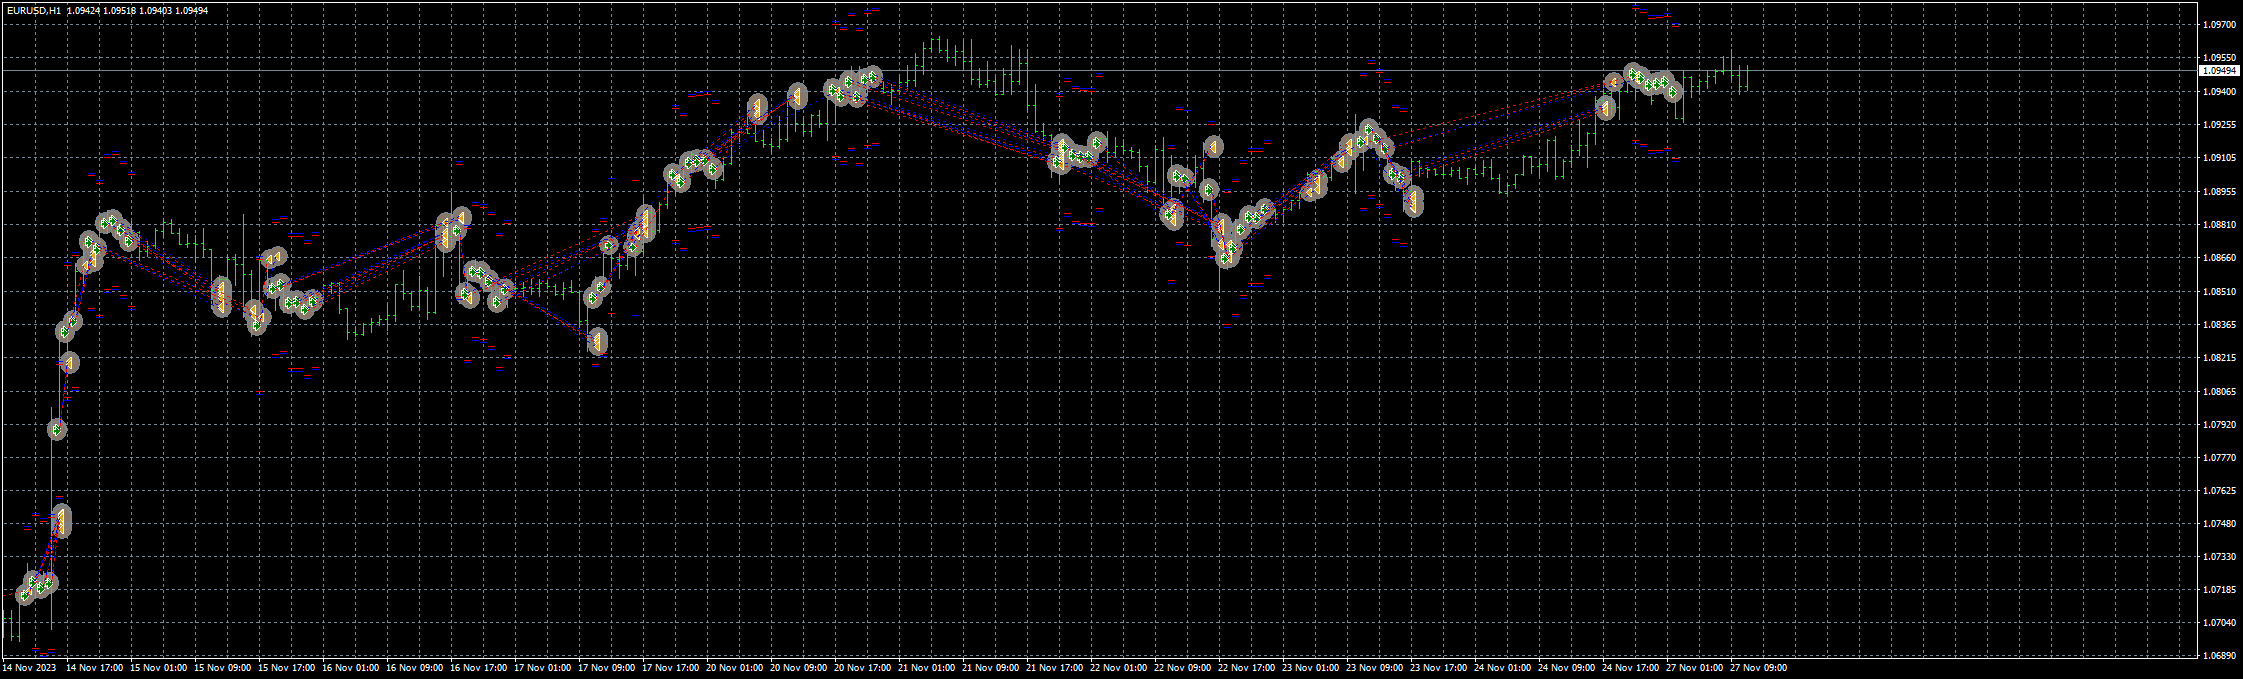Click time axis label 21 Nov 01:00
Screen dimensions: 2243x679
pos(926,667)
